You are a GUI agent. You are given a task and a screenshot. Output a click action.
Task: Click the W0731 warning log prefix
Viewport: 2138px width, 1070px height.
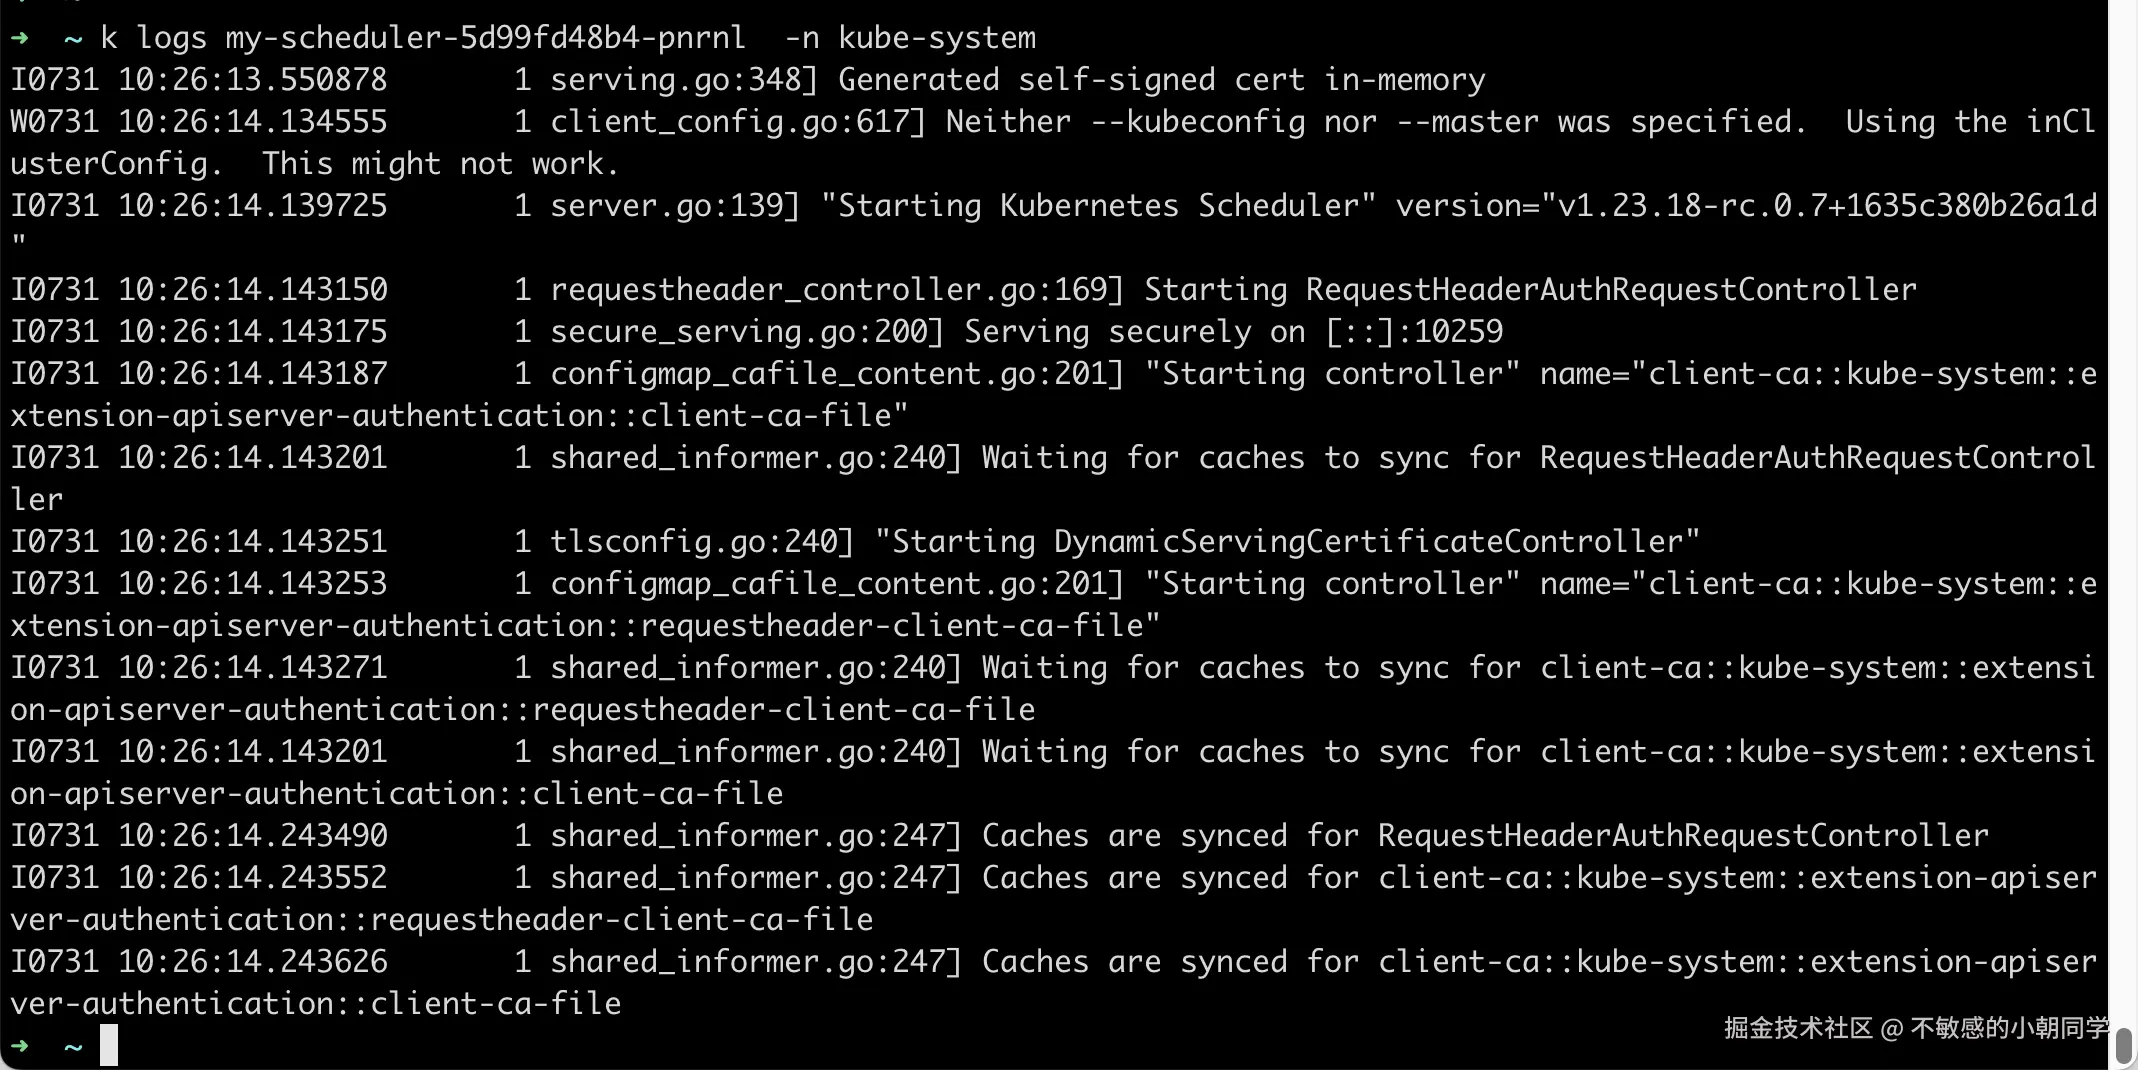(54, 122)
